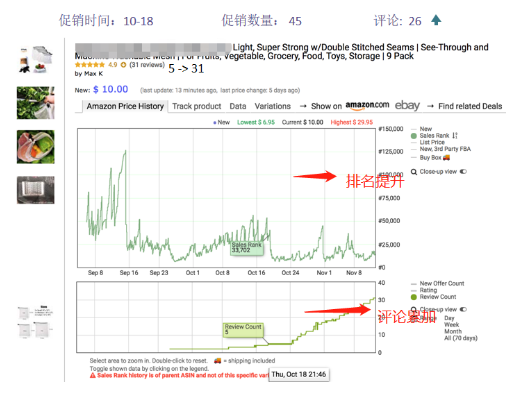This screenshot has width=509, height=402.
Task: Select the Month range option
Action: 453,331
